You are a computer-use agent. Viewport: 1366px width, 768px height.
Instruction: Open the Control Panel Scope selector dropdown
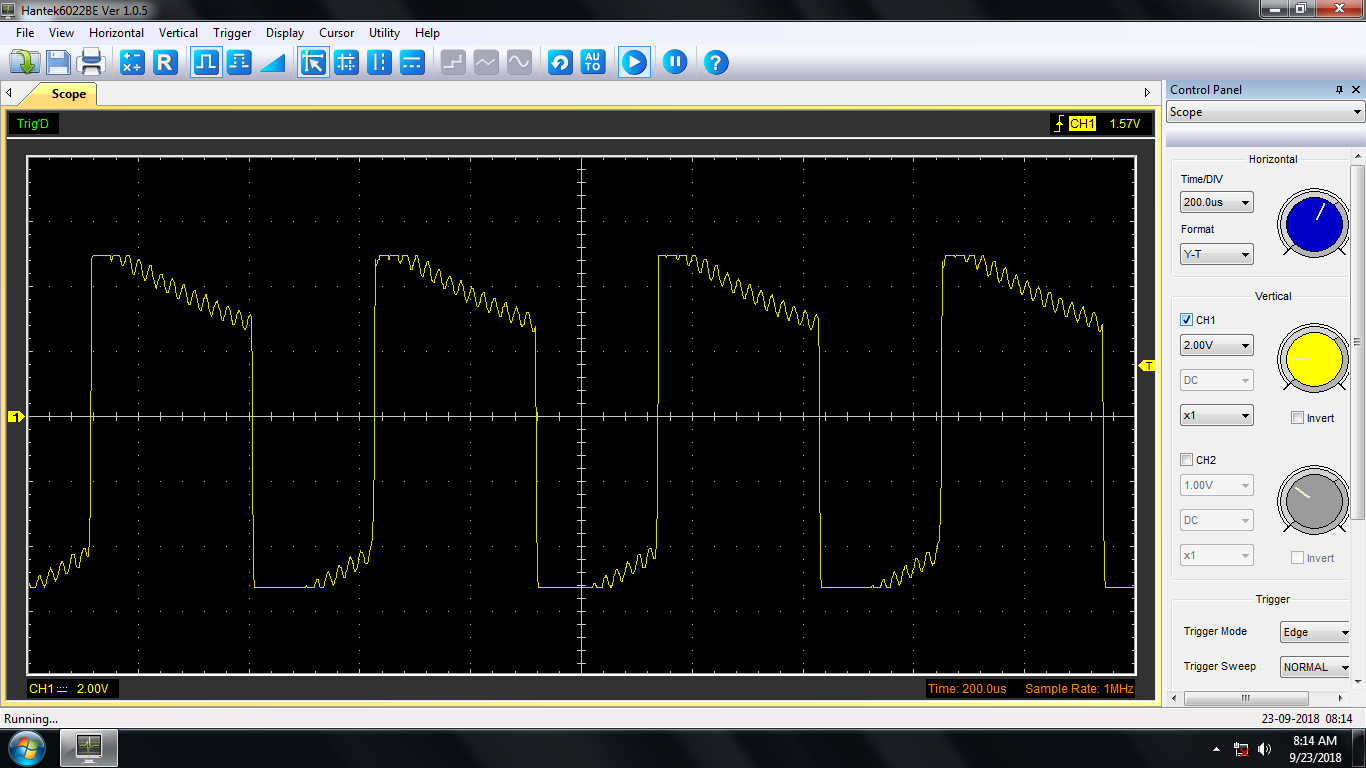[x=1265, y=112]
